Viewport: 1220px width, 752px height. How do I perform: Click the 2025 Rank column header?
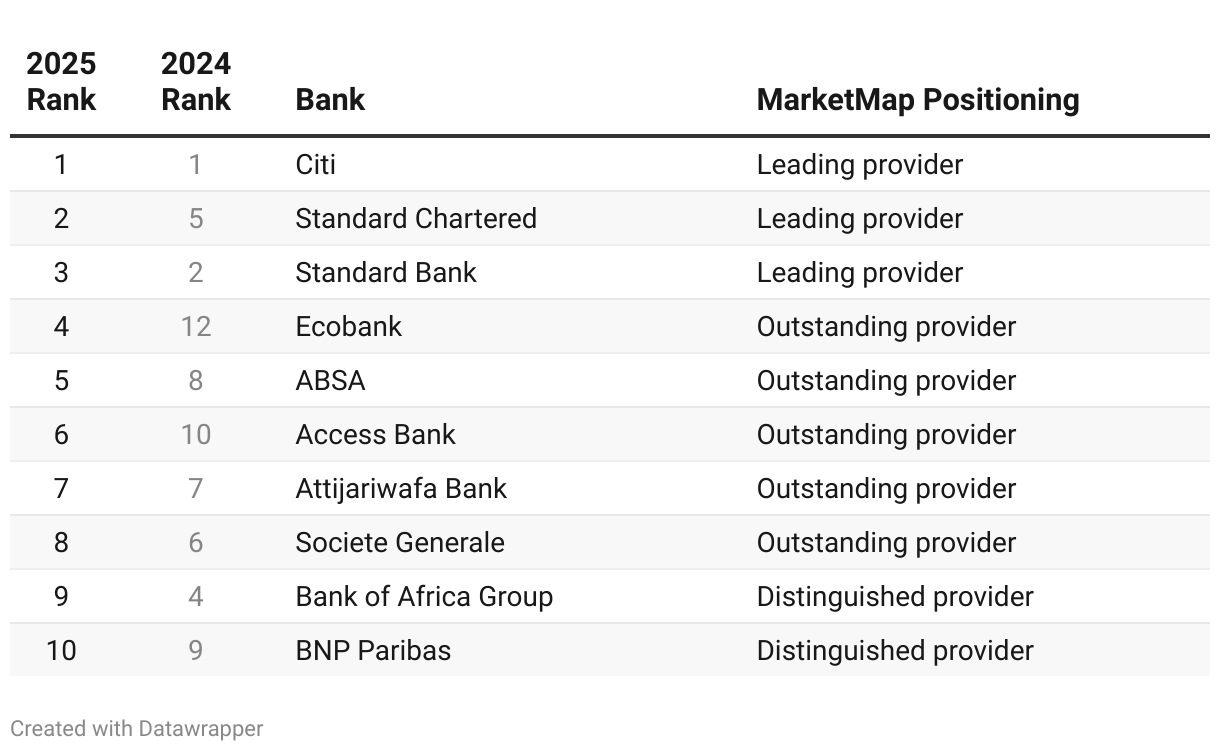[61, 82]
